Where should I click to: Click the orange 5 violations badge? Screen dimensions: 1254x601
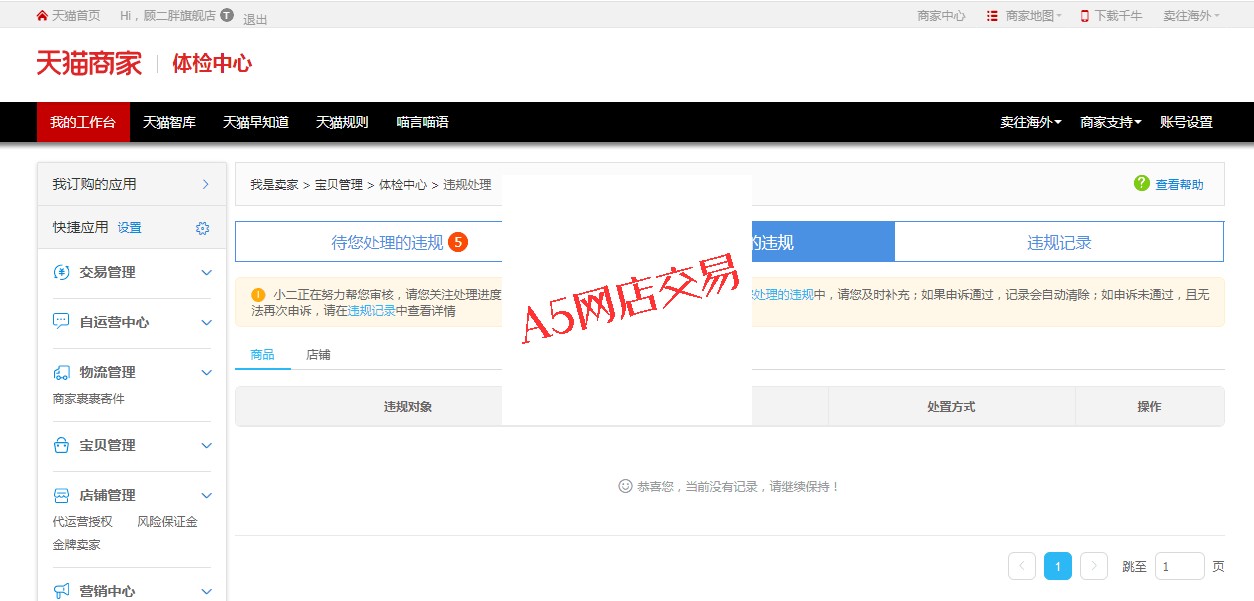[x=458, y=242]
